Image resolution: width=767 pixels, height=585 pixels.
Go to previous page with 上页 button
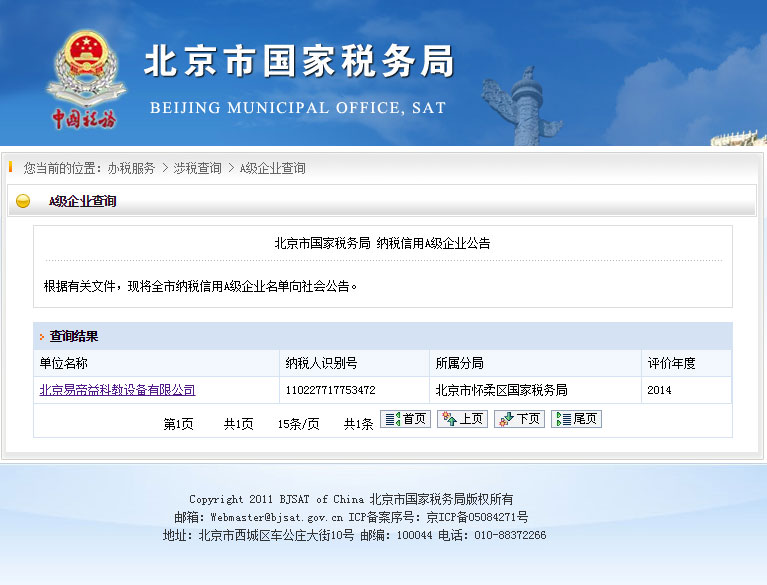462,419
